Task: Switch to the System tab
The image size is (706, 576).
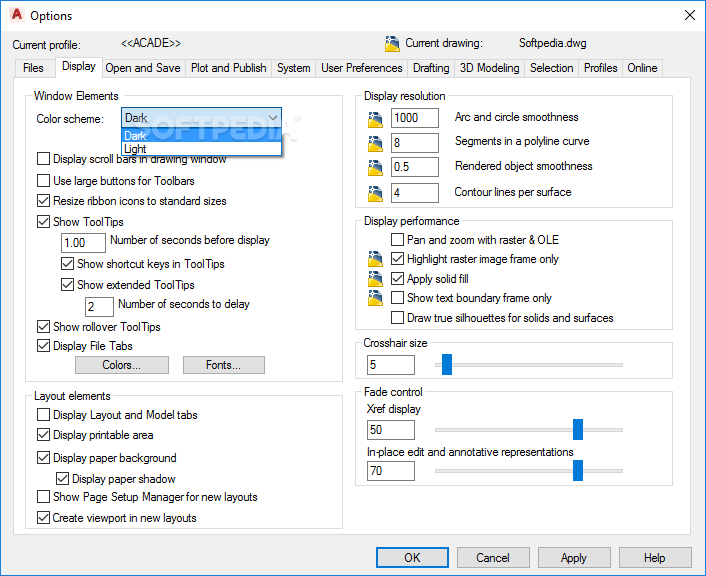Action: pyautogui.click(x=294, y=68)
